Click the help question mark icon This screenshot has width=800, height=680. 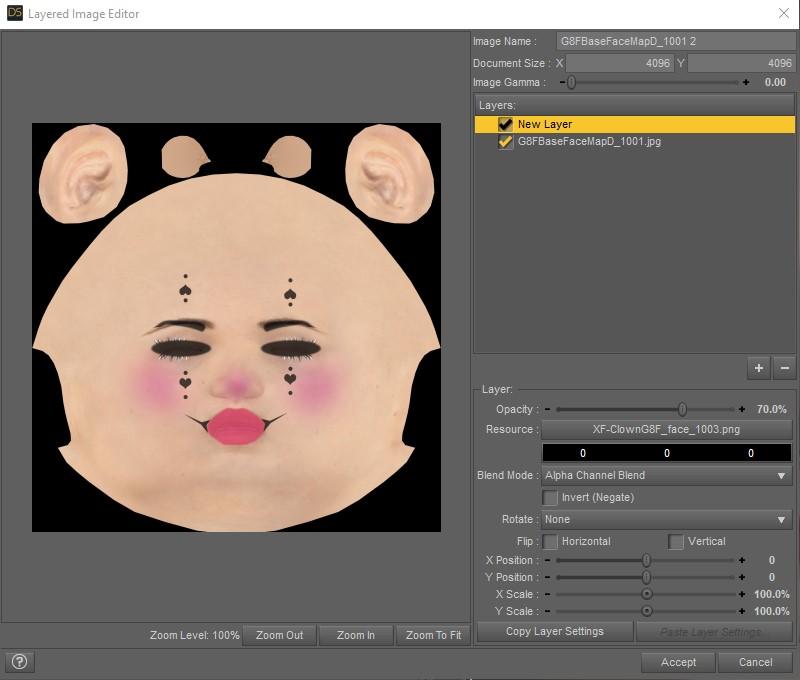tap(19, 661)
